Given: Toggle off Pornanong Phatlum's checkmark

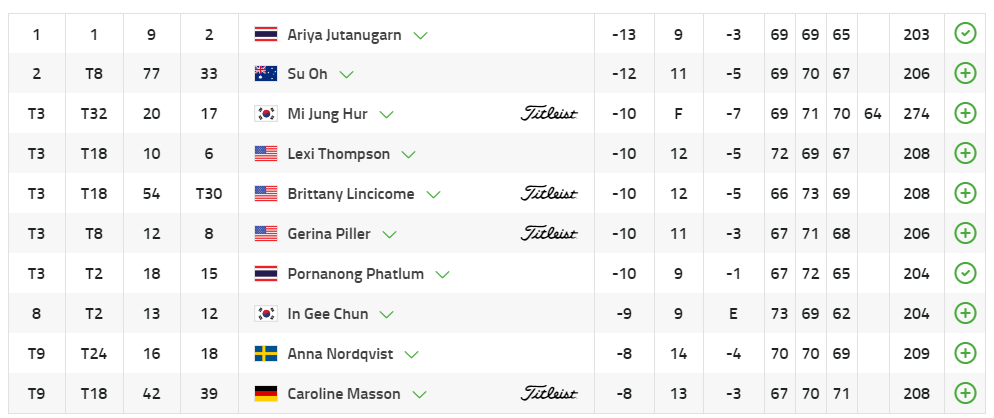Looking at the screenshot, I should (965, 274).
